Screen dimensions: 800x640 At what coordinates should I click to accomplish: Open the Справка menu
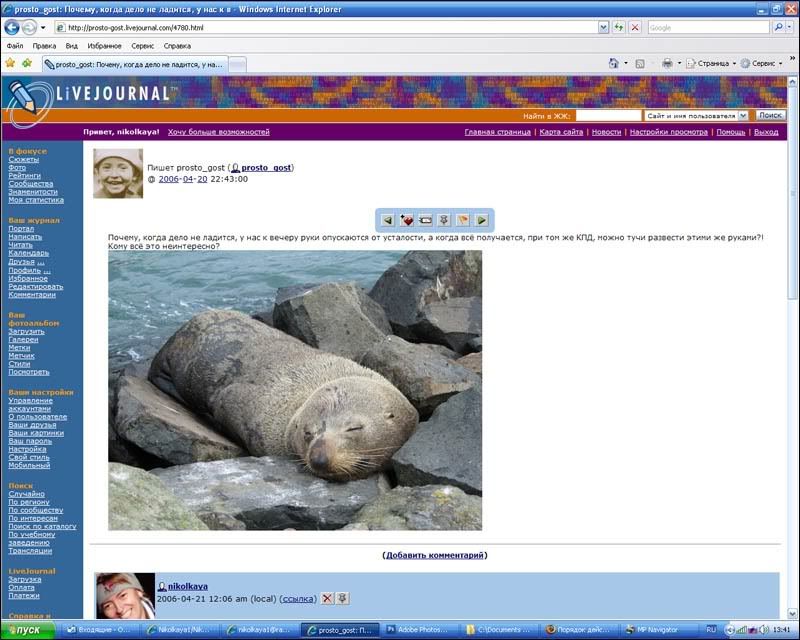point(177,46)
